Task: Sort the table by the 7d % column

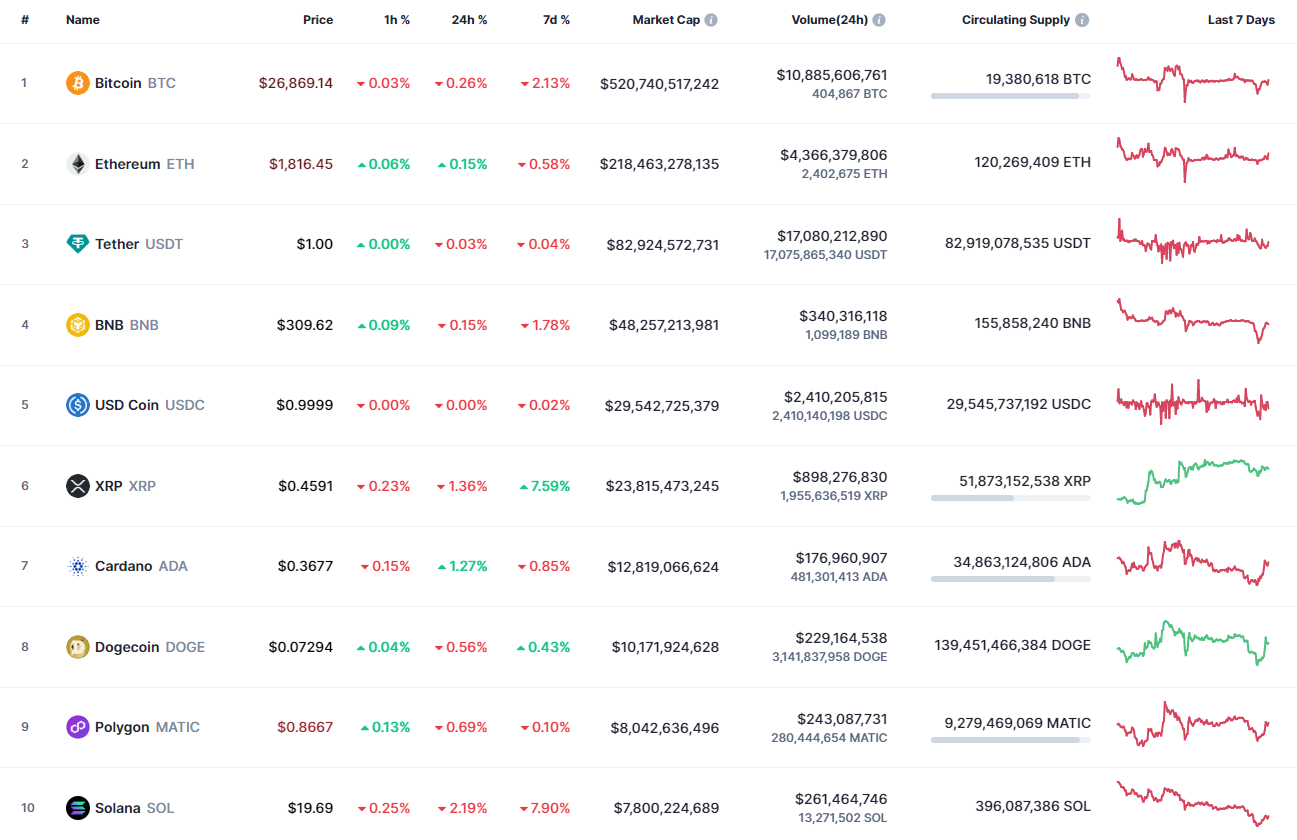Action: coord(557,19)
